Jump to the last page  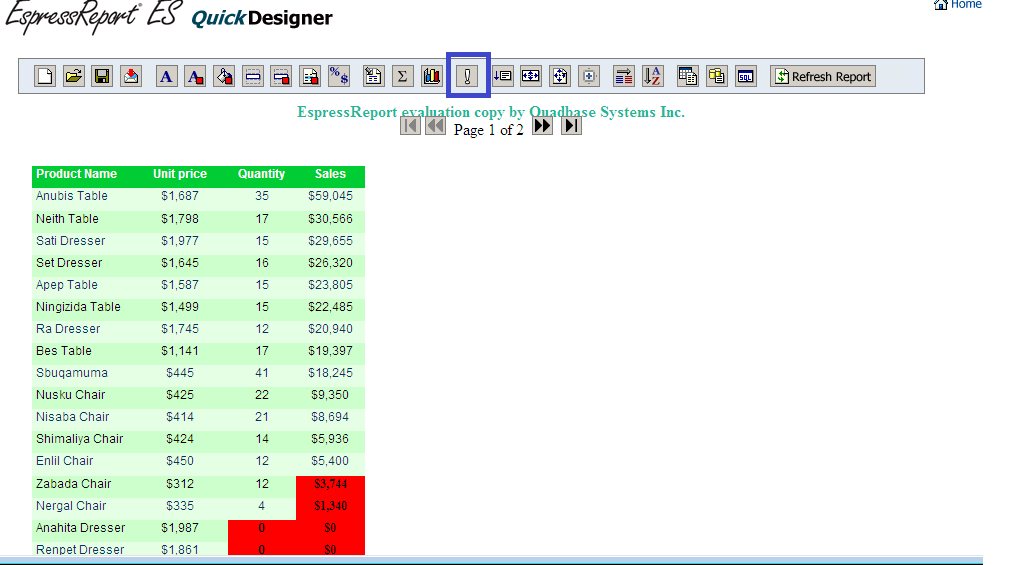click(x=571, y=126)
